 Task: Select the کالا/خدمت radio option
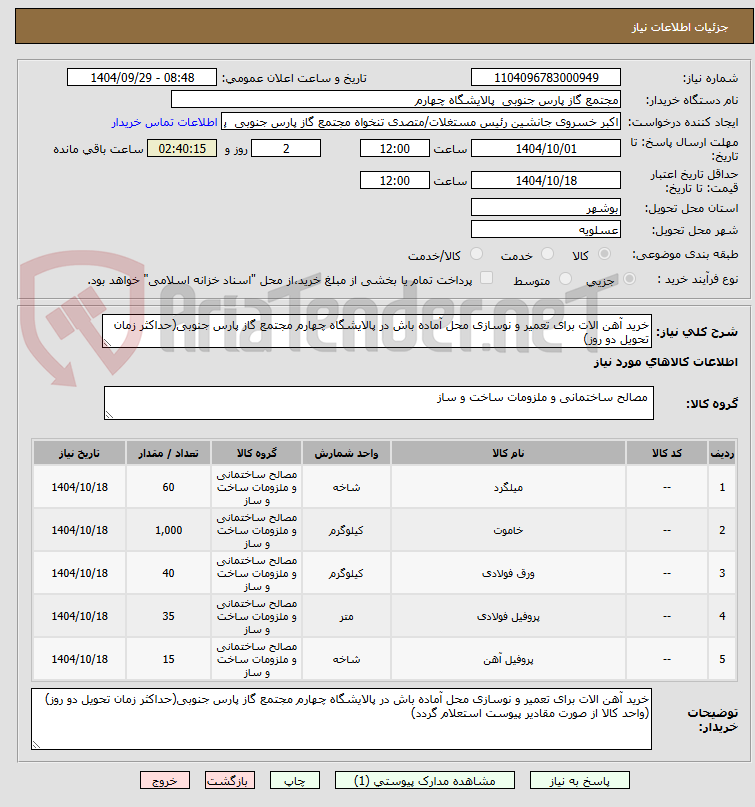click(477, 254)
